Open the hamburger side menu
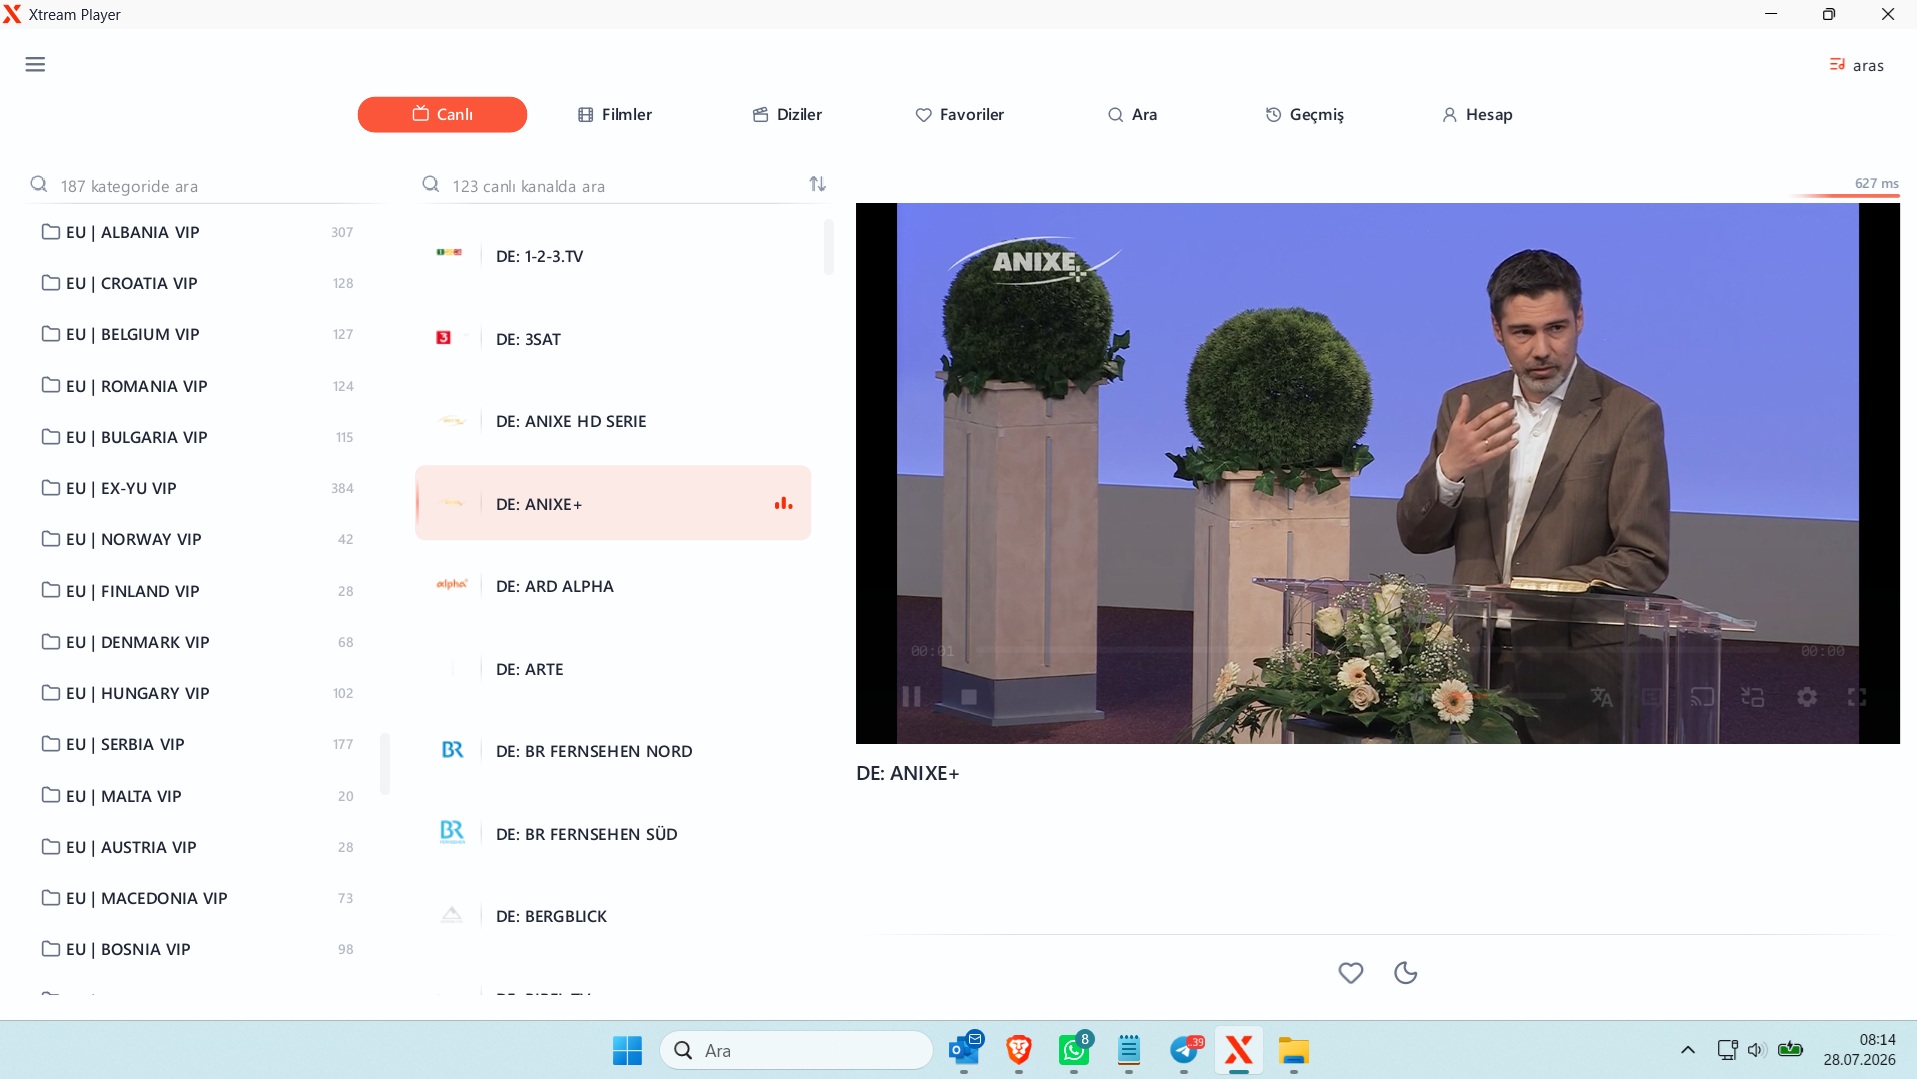The image size is (1917, 1079). coord(35,65)
